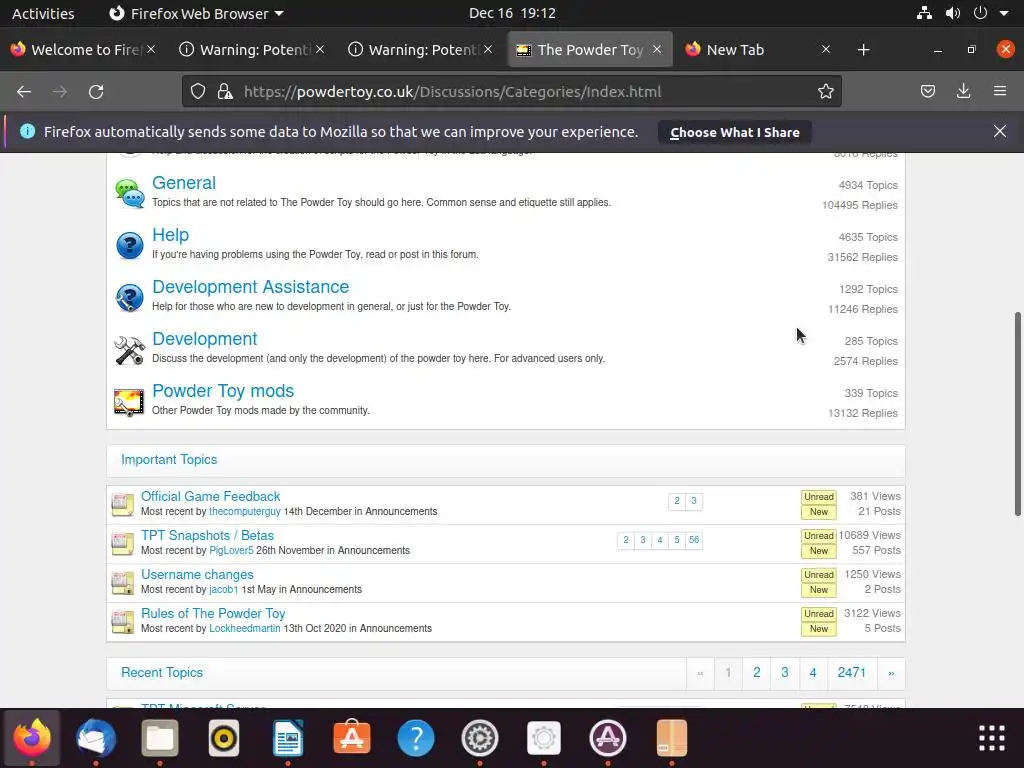Launch Rhythmbox from the dock
Viewport: 1024px width, 768px height.
(224, 738)
